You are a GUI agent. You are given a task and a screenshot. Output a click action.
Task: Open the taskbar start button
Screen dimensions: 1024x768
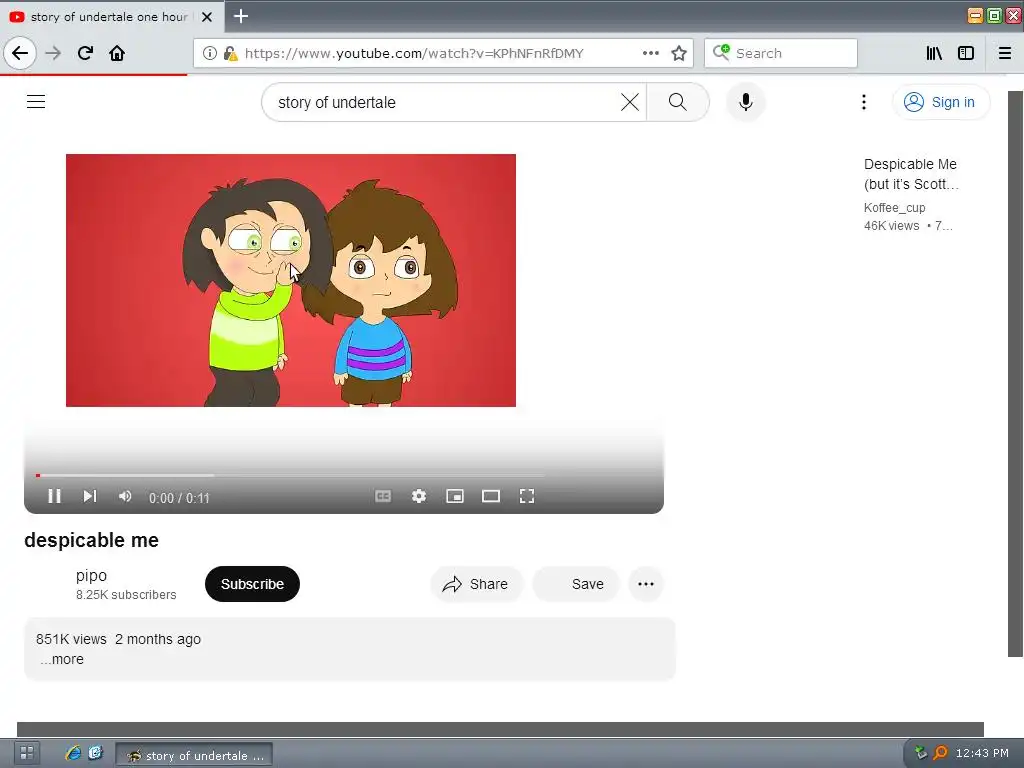[26, 754]
